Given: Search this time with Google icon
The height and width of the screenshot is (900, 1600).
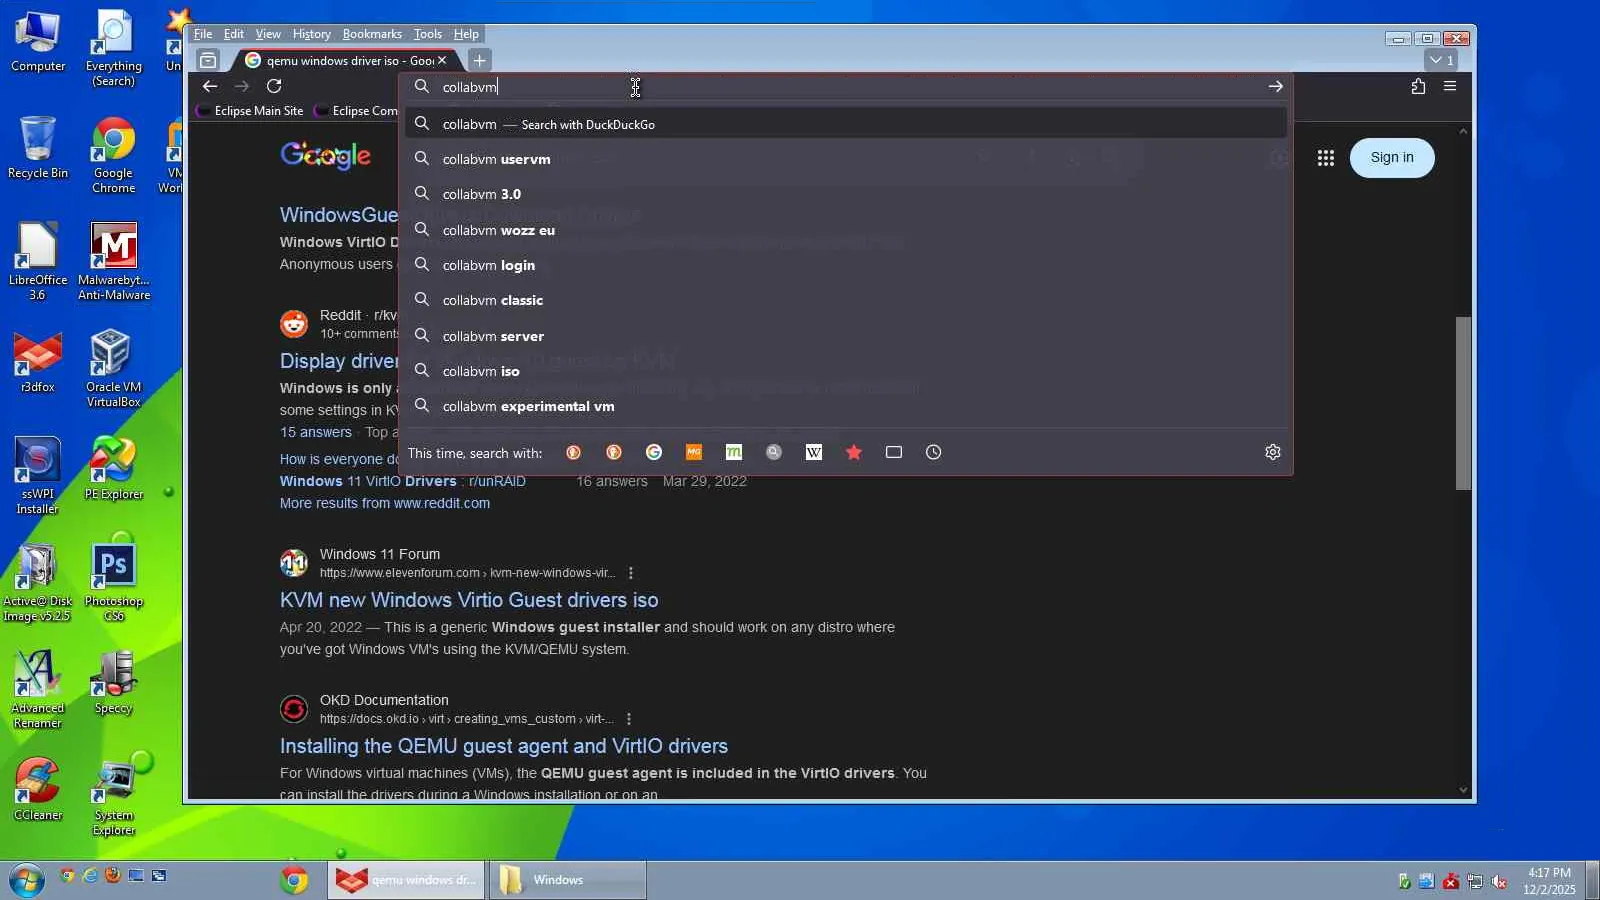Looking at the screenshot, I should 654,453.
